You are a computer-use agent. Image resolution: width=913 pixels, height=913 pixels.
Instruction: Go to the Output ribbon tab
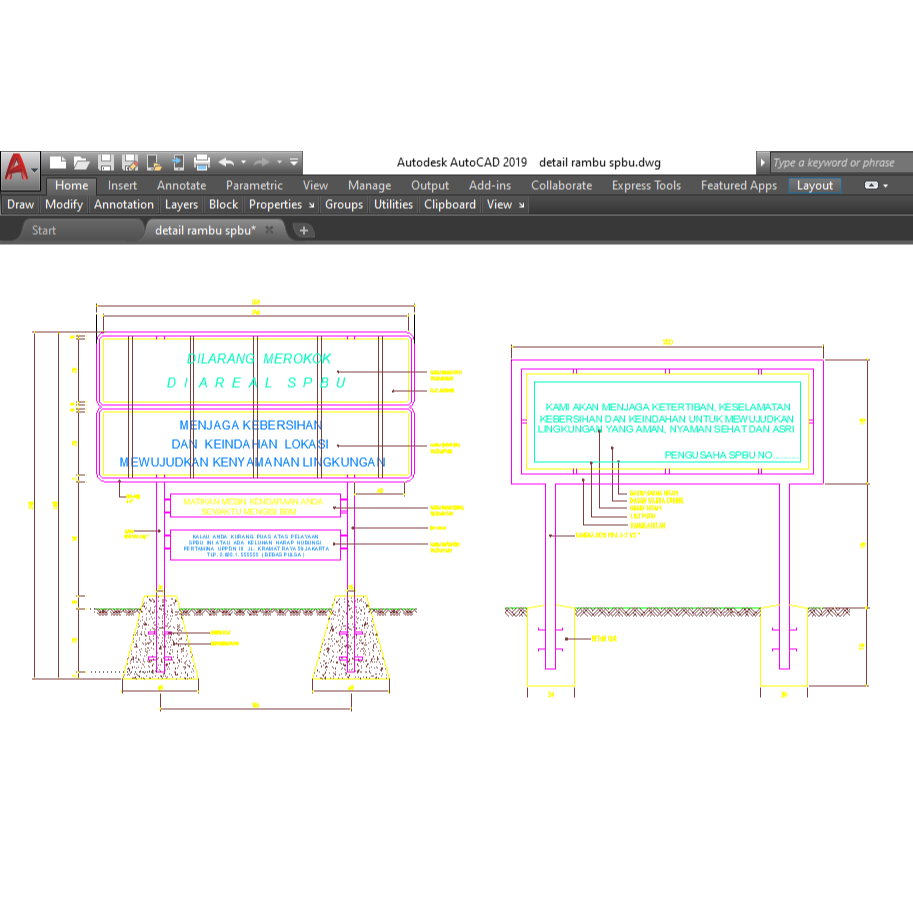(430, 186)
